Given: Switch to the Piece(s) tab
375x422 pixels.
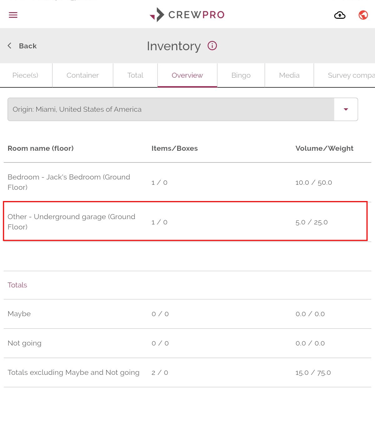Looking at the screenshot, I should 26,75.
